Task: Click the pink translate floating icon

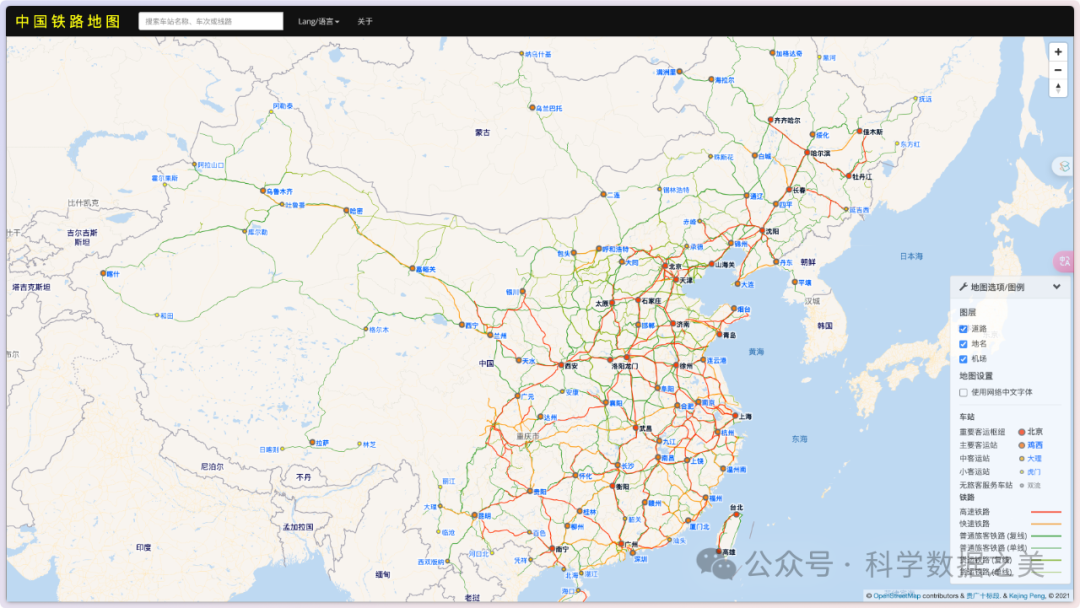Action: (1066, 262)
